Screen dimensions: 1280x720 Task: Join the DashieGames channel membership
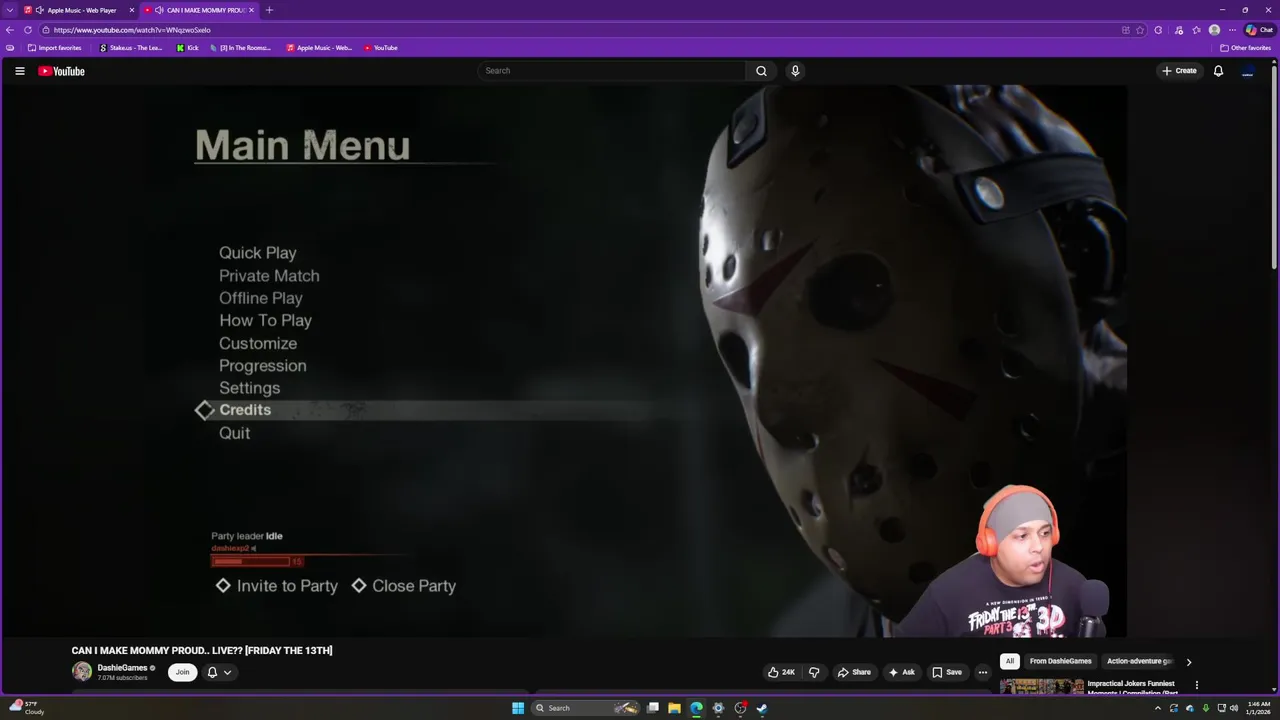[182, 672]
